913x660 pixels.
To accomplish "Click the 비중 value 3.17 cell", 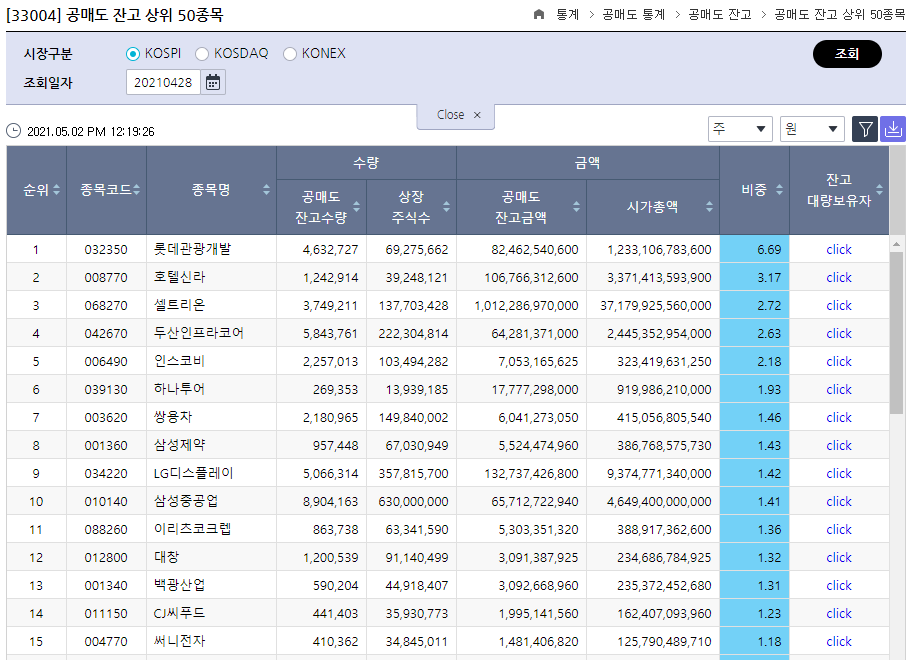I will pos(754,277).
